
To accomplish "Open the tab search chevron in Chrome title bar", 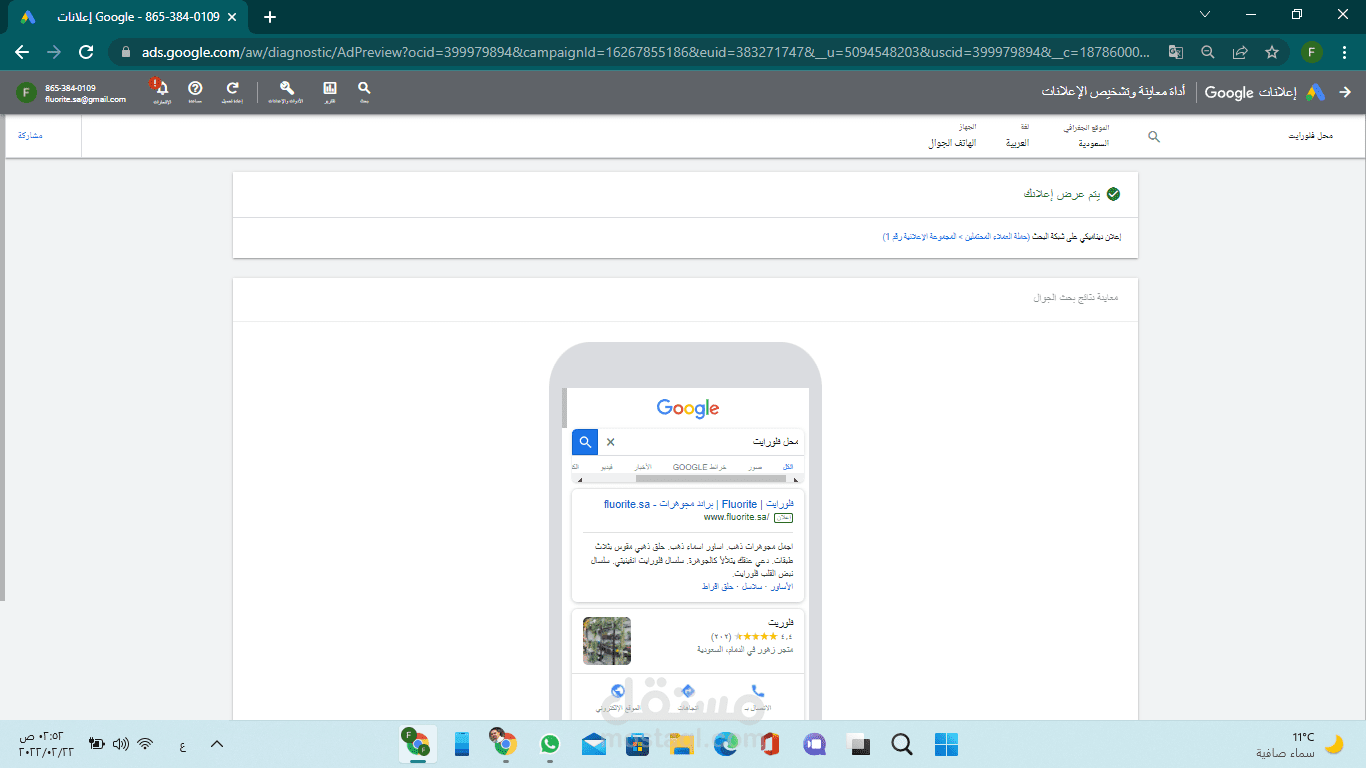I will [x=1204, y=15].
